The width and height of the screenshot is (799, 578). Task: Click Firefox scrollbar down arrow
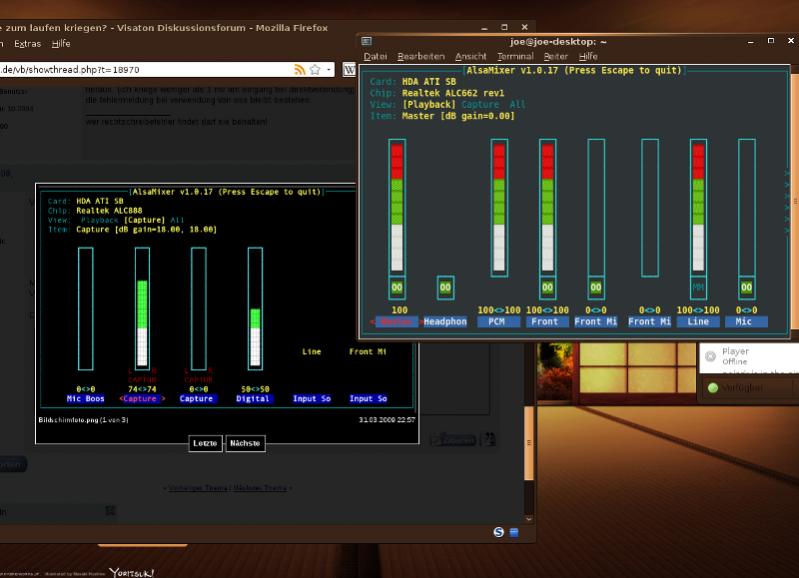coord(529,519)
